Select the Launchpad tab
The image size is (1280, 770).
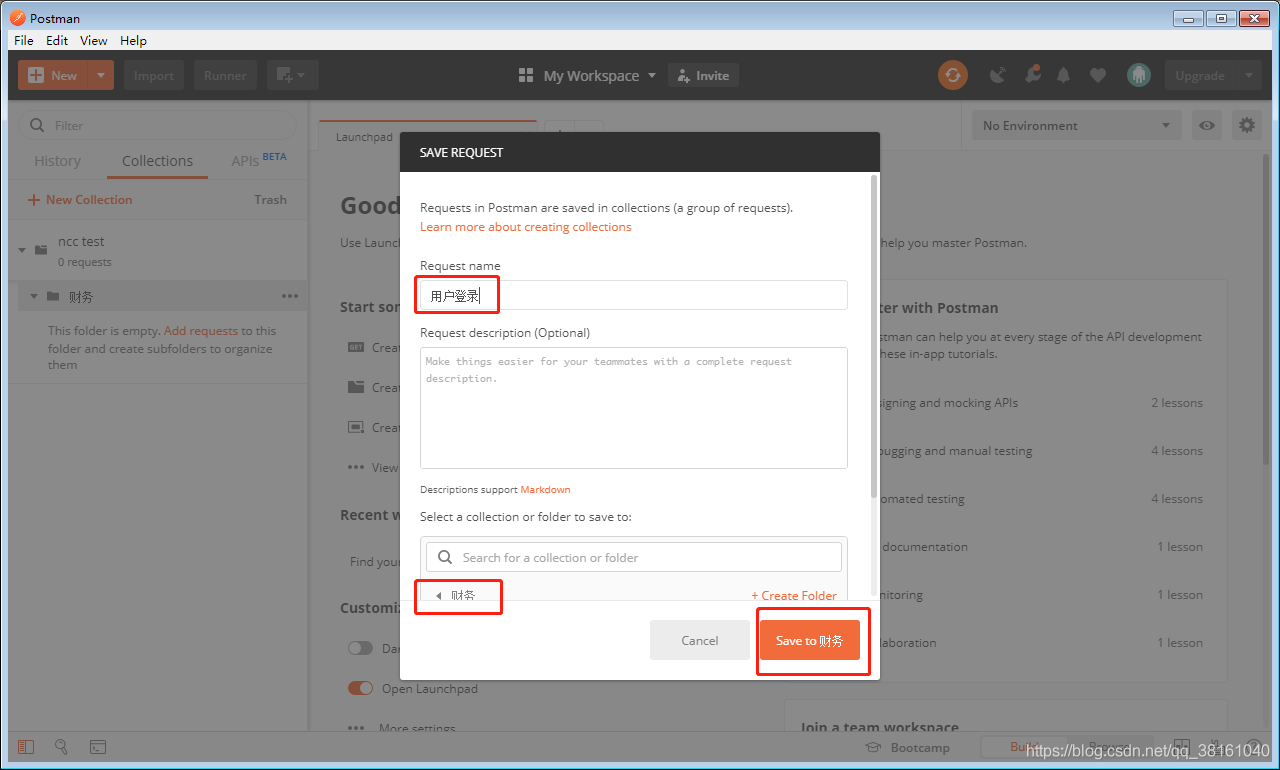point(364,137)
